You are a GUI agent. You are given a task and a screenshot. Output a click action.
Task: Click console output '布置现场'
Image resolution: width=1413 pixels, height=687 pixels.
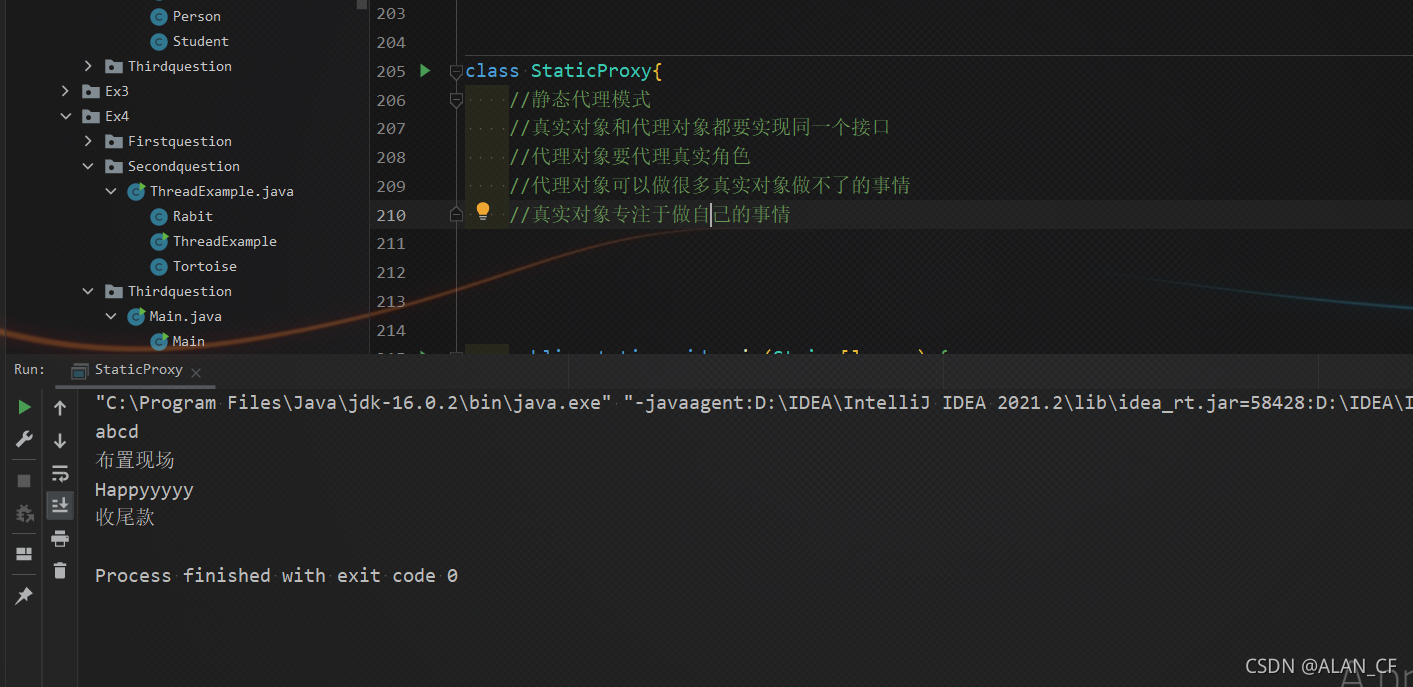coord(135,460)
